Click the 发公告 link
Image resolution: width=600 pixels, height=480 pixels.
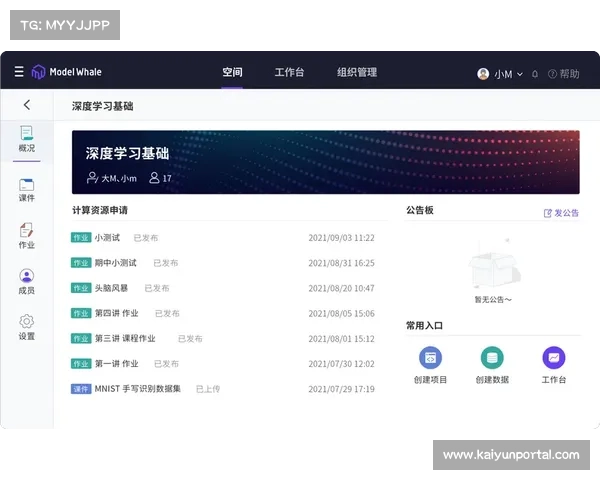point(561,213)
